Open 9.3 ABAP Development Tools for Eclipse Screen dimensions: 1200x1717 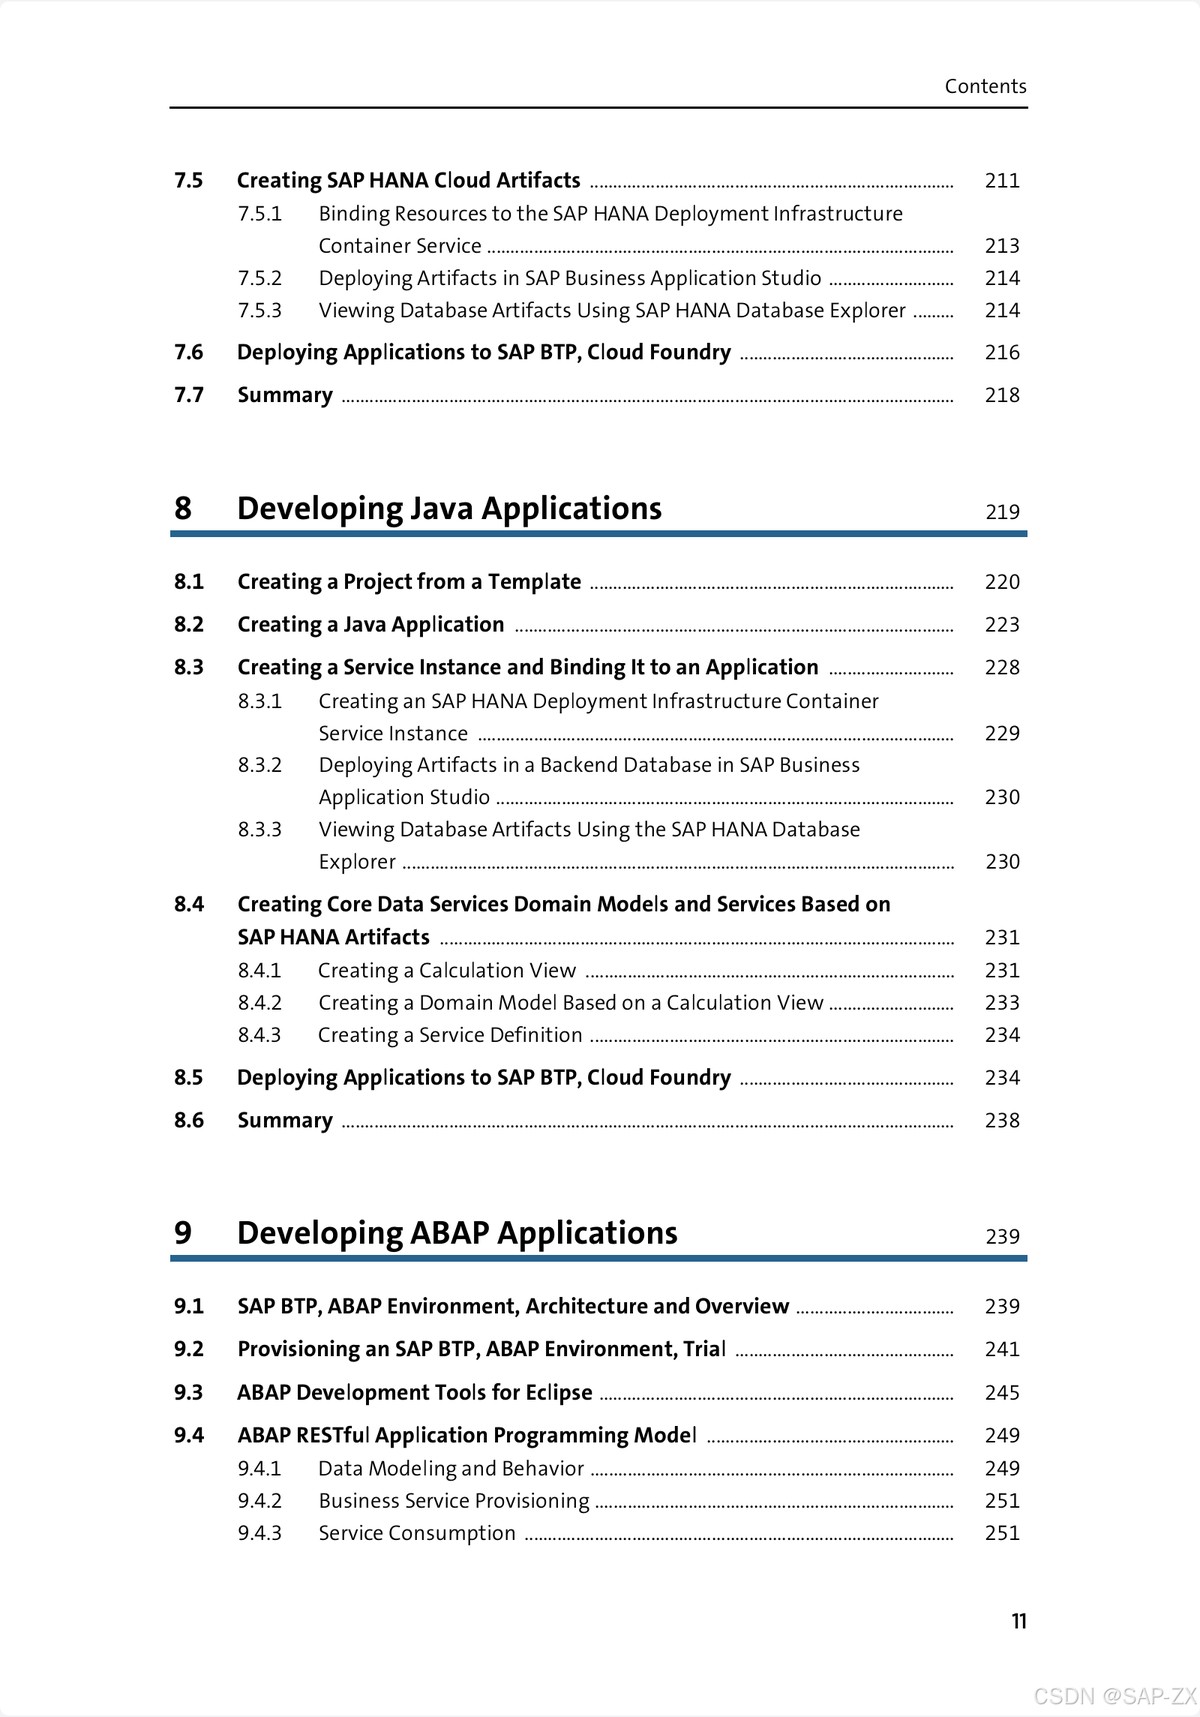click(x=414, y=1392)
